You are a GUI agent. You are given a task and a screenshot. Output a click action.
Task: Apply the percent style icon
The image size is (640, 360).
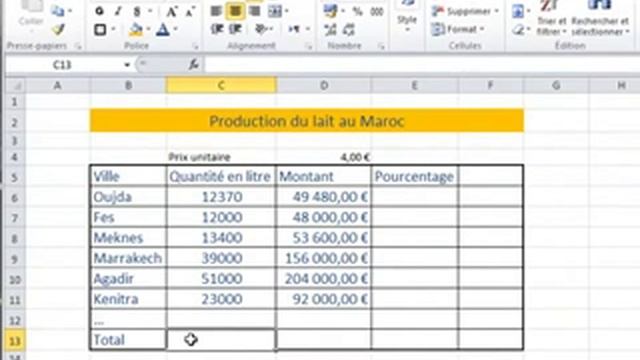point(358,11)
